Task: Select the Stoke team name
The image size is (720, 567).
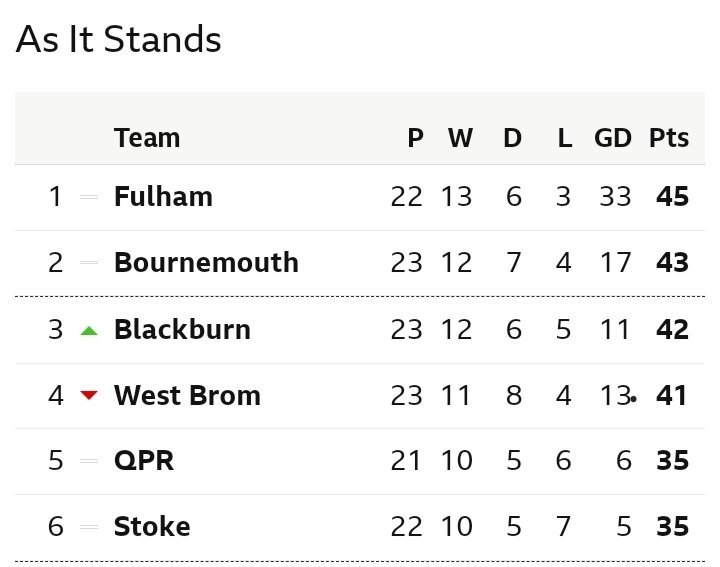Action: (x=152, y=526)
